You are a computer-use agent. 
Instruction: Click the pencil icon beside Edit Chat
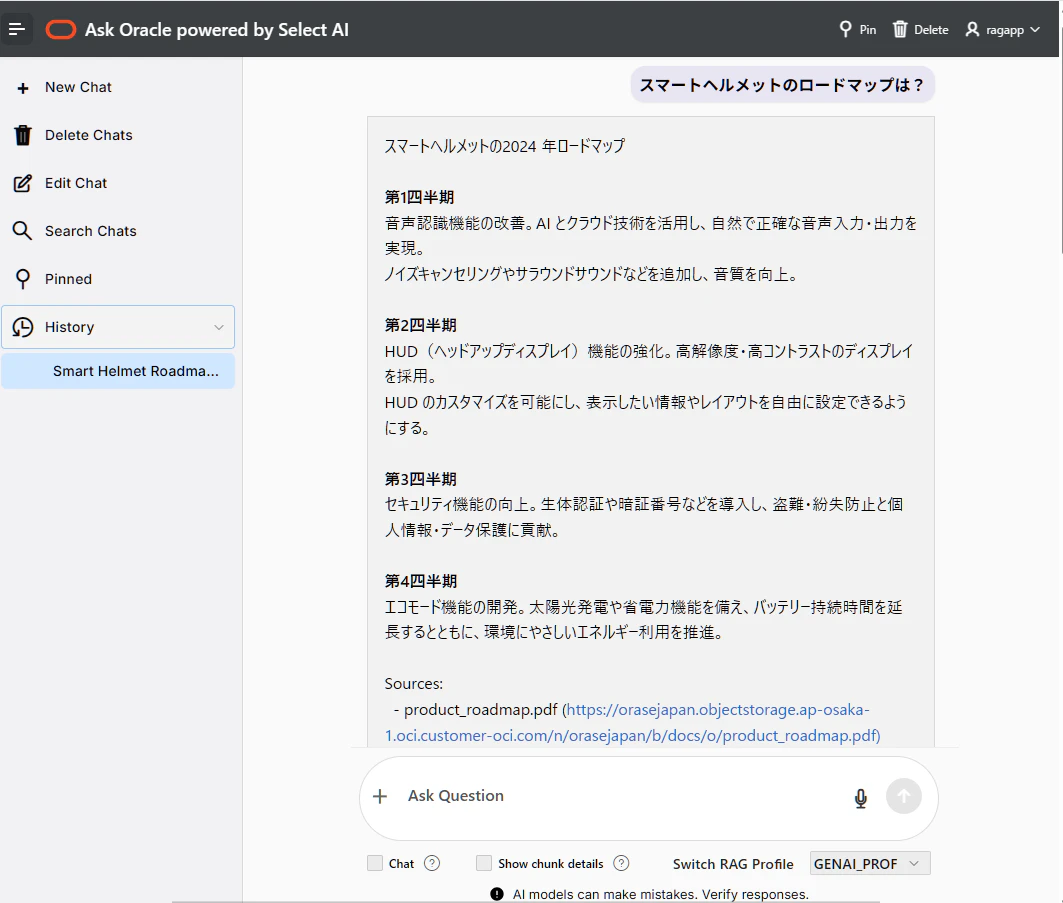[22, 183]
